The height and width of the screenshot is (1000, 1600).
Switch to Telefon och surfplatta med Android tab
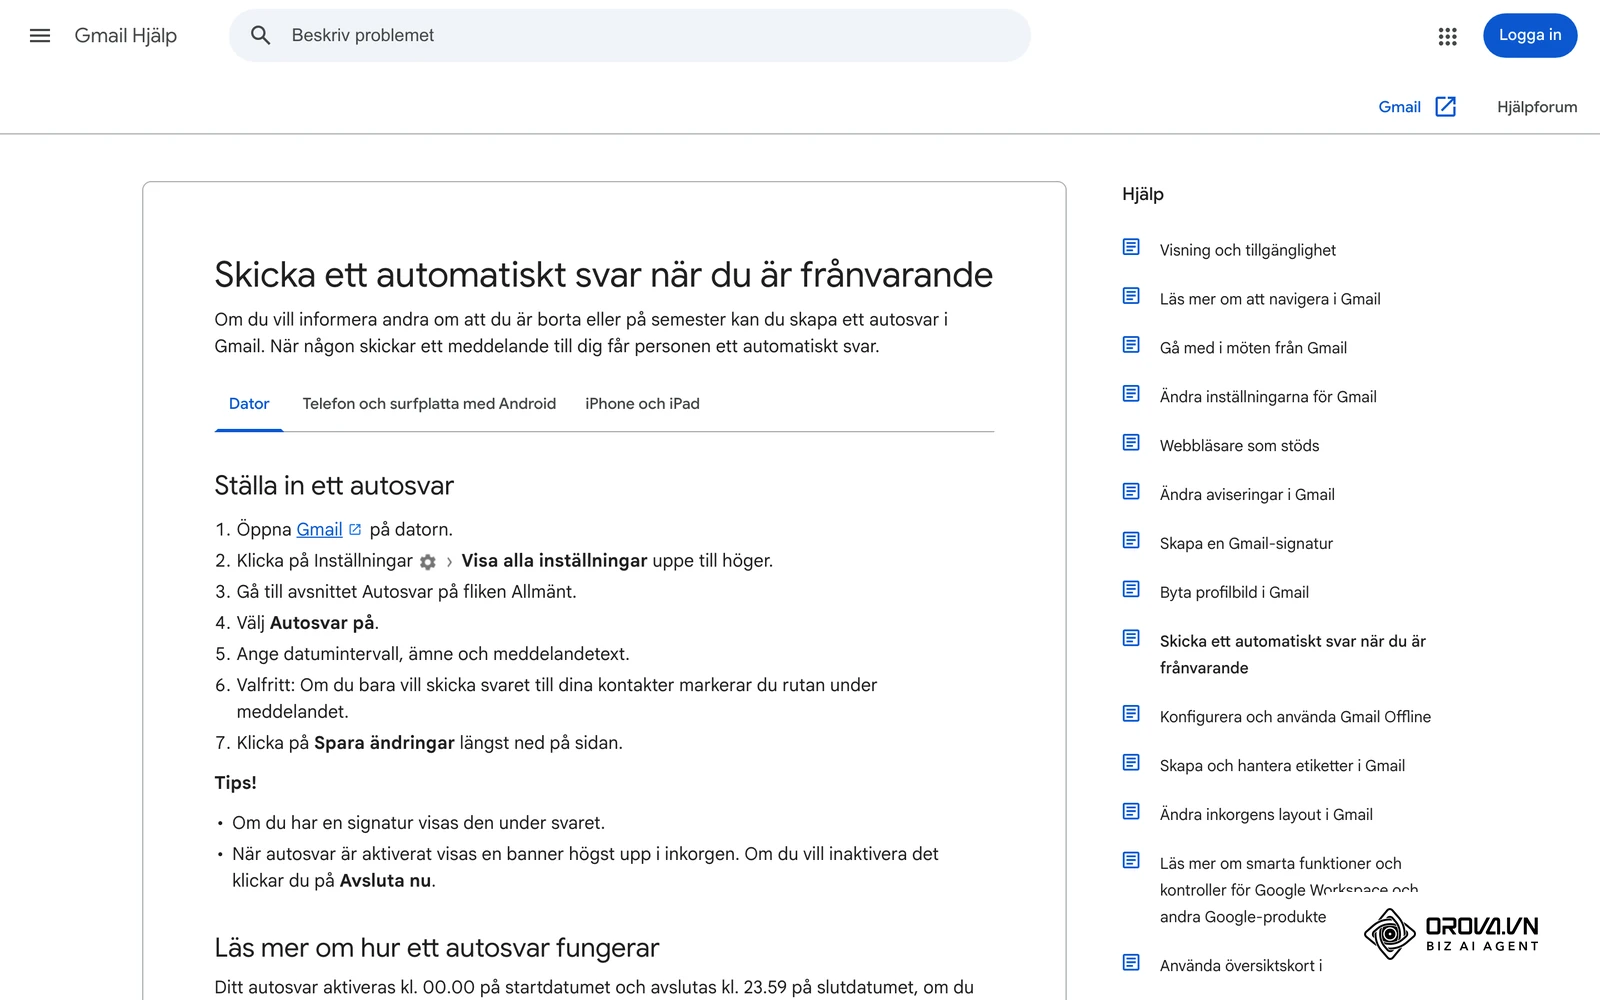tap(429, 404)
